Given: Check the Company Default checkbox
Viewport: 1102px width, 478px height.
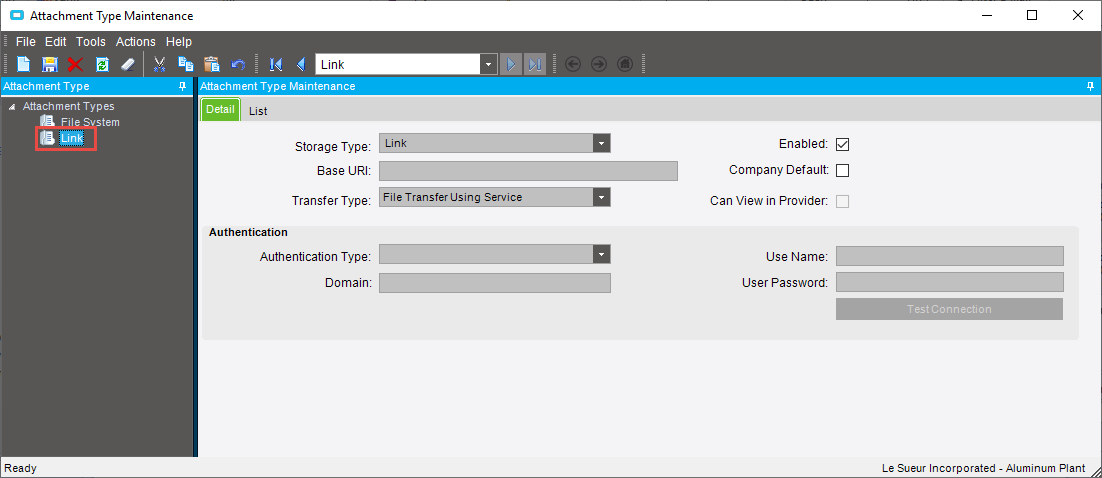Looking at the screenshot, I should [843, 170].
